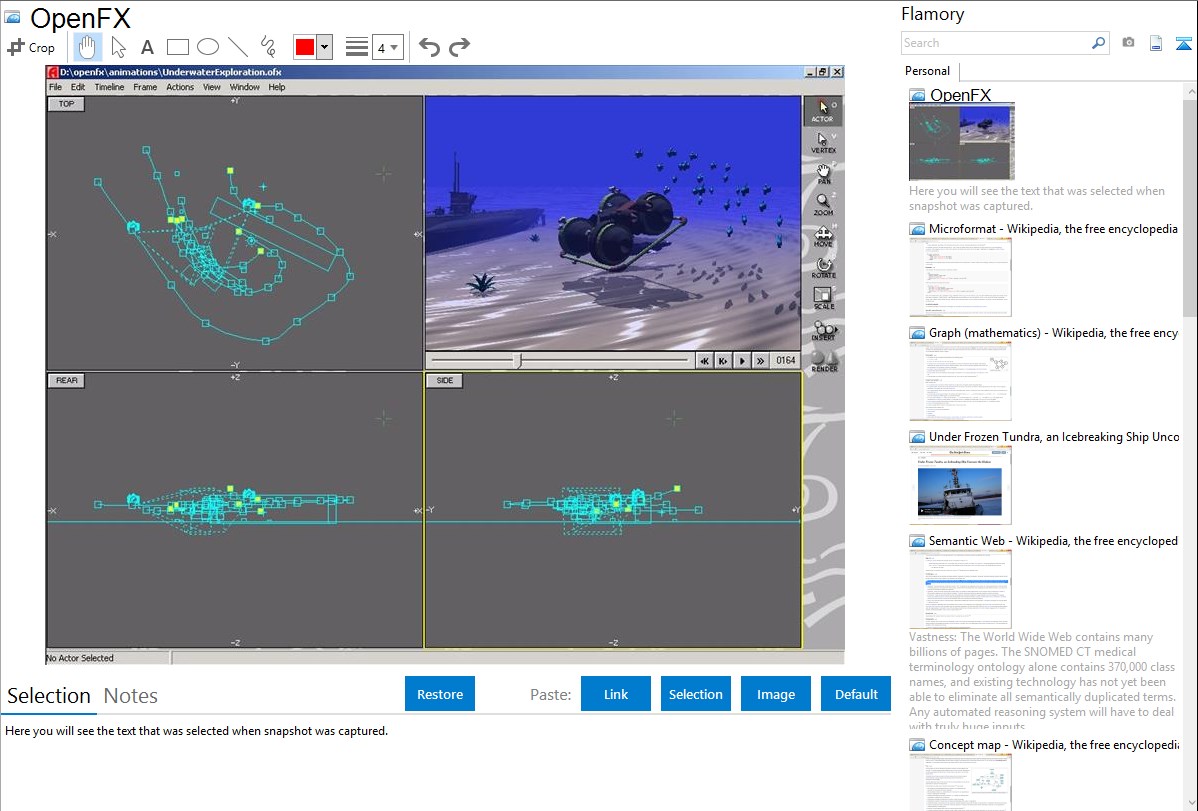Click the Default paste button
This screenshot has height=811, width=1198.
tap(856, 694)
